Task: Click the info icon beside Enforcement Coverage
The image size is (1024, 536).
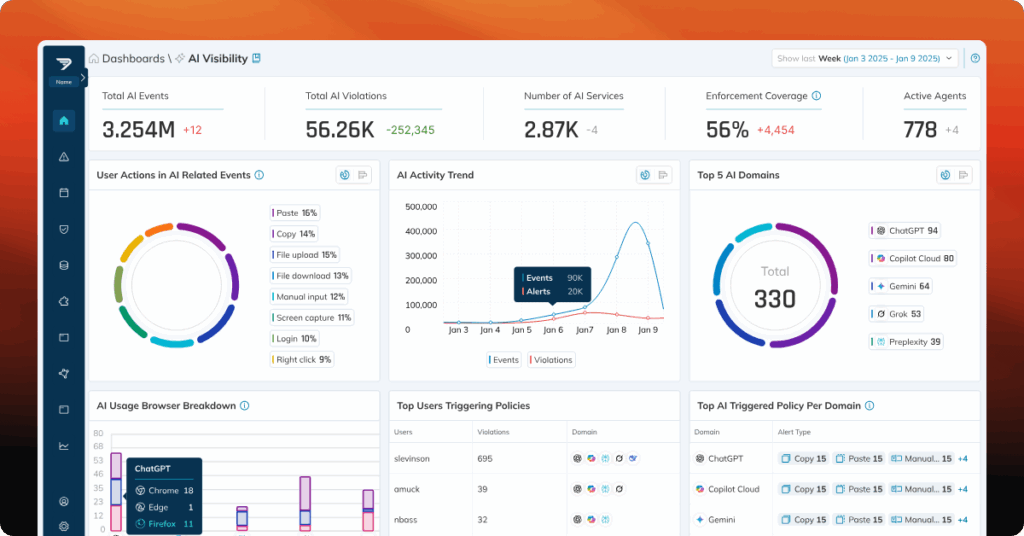Action: [x=817, y=96]
